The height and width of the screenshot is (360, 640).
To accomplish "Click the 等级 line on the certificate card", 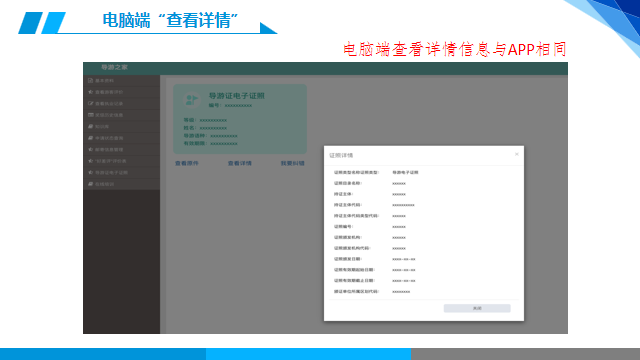I will 205,120.
